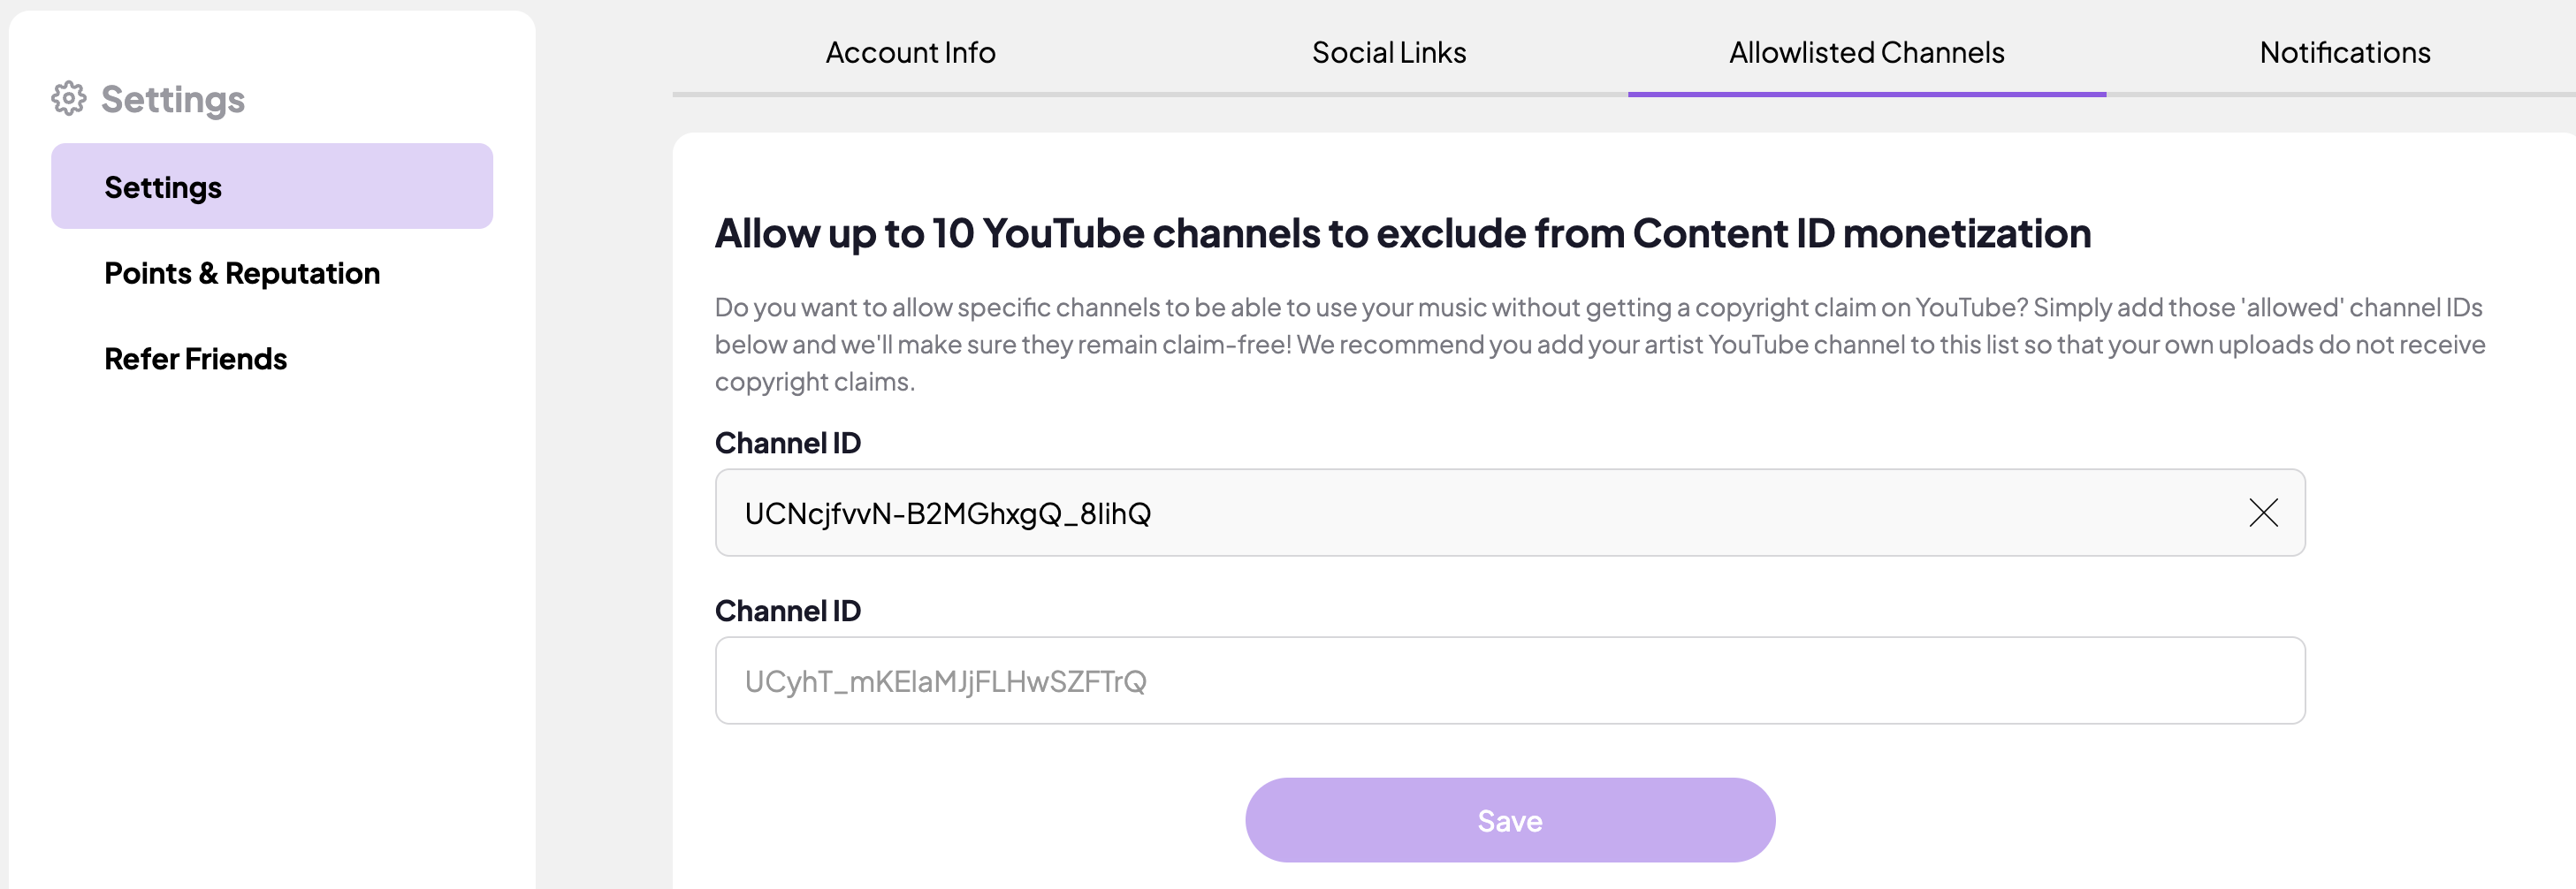Switch to the Account Info tab
This screenshot has height=889, width=2576.
pyautogui.click(x=910, y=53)
